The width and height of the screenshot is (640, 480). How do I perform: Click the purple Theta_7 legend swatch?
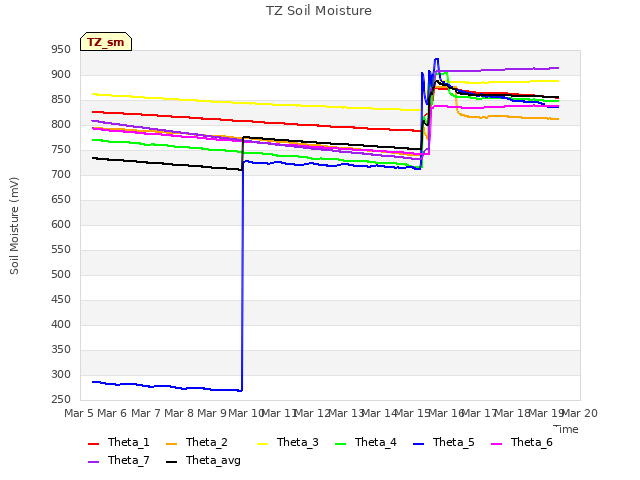tap(93, 462)
